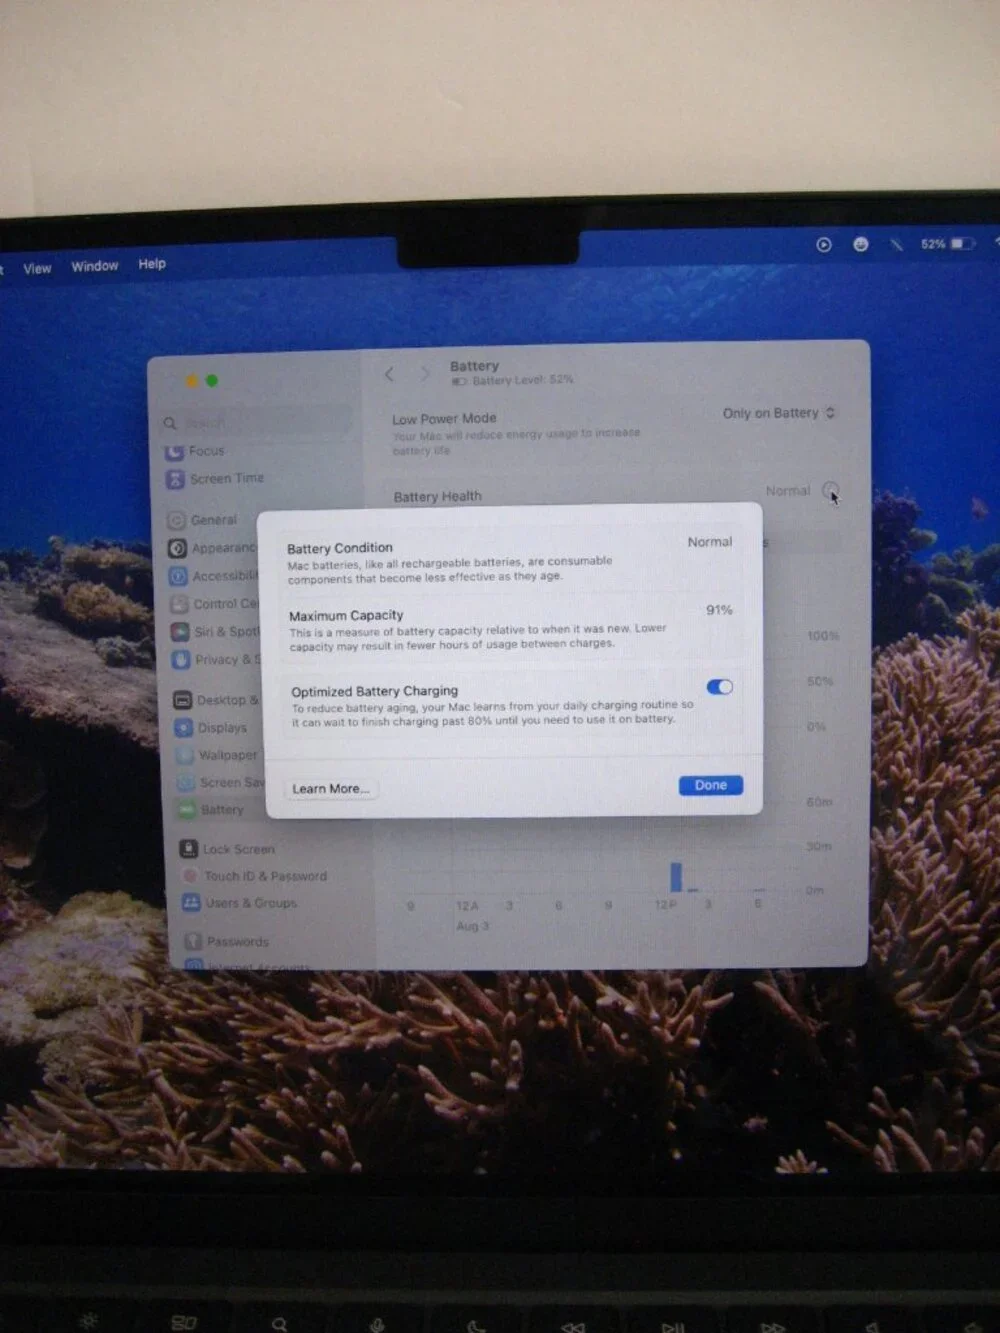
Task: Click the Done button
Action: click(710, 785)
